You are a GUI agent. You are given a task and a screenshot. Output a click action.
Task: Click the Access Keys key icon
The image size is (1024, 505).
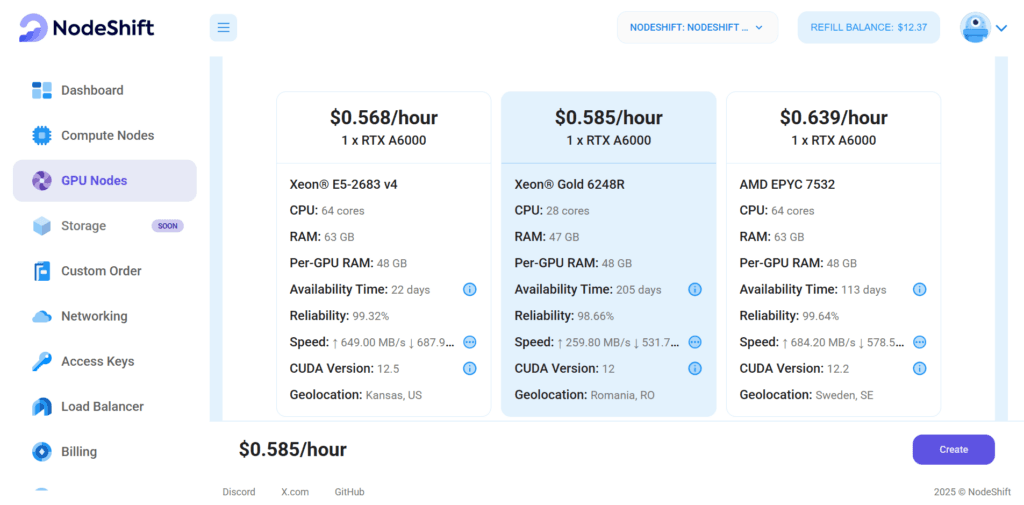coord(42,361)
